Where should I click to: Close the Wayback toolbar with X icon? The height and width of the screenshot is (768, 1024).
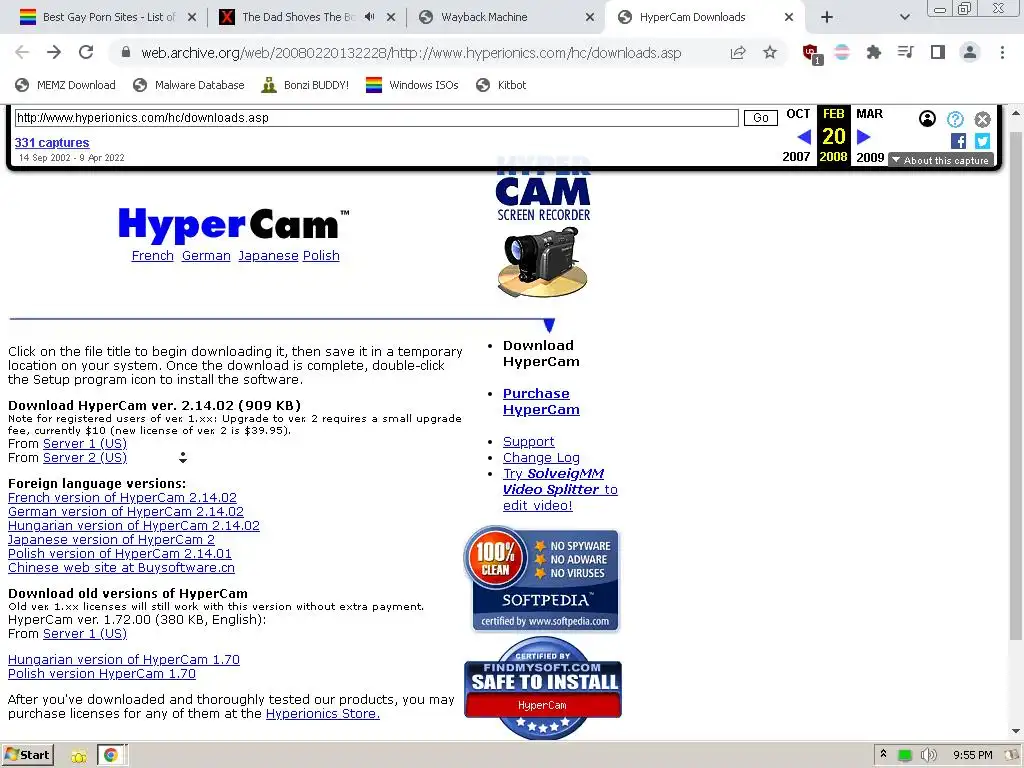click(982, 119)
